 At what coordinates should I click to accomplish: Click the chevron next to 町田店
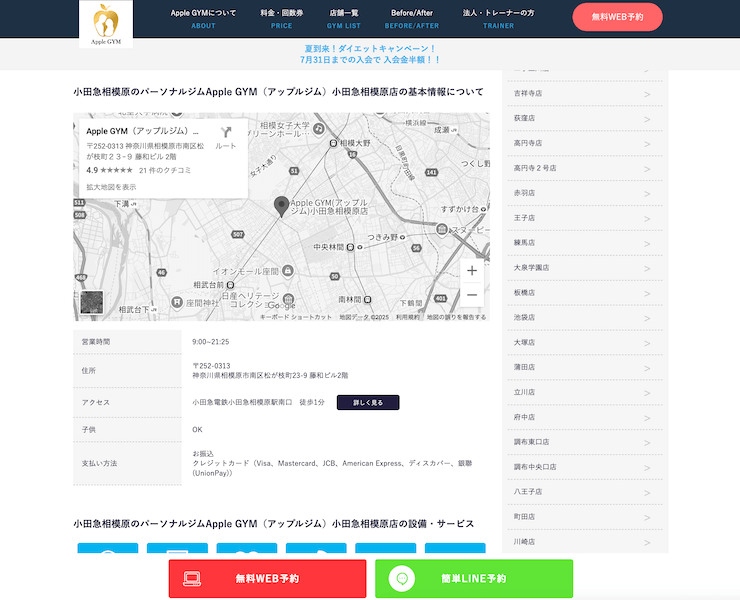647,517
